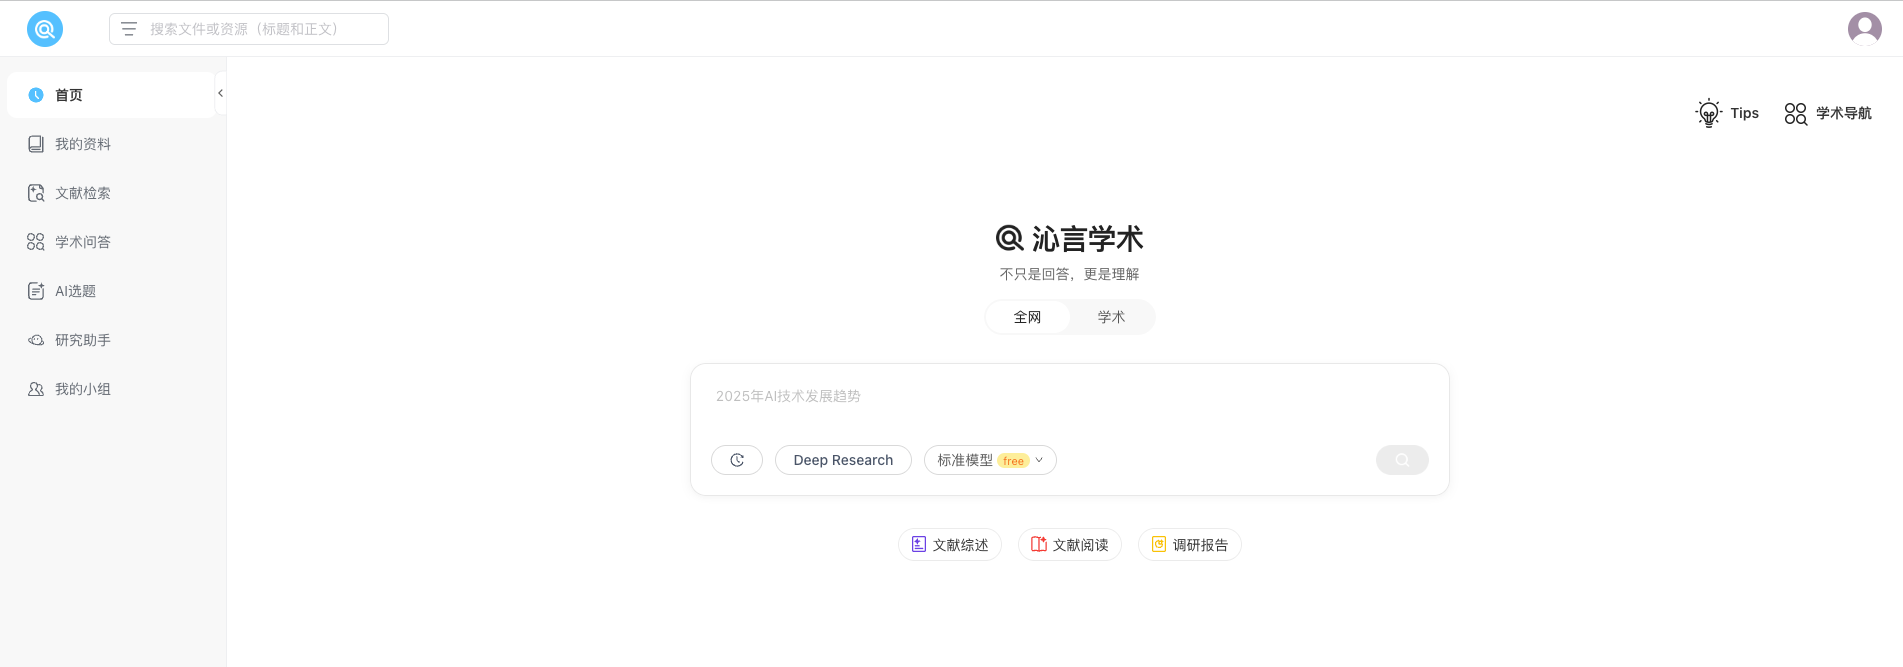Start a 调研报告 task
This screenshot has width=1903, height=667.
(1190, 545)
